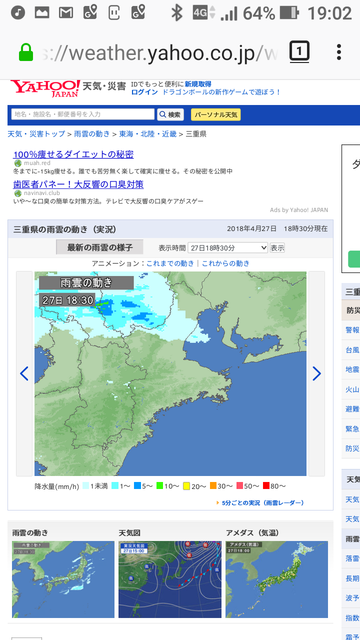Go to next map area with right arrow
This screenshot has height=640, width=360.
[317, 373]
